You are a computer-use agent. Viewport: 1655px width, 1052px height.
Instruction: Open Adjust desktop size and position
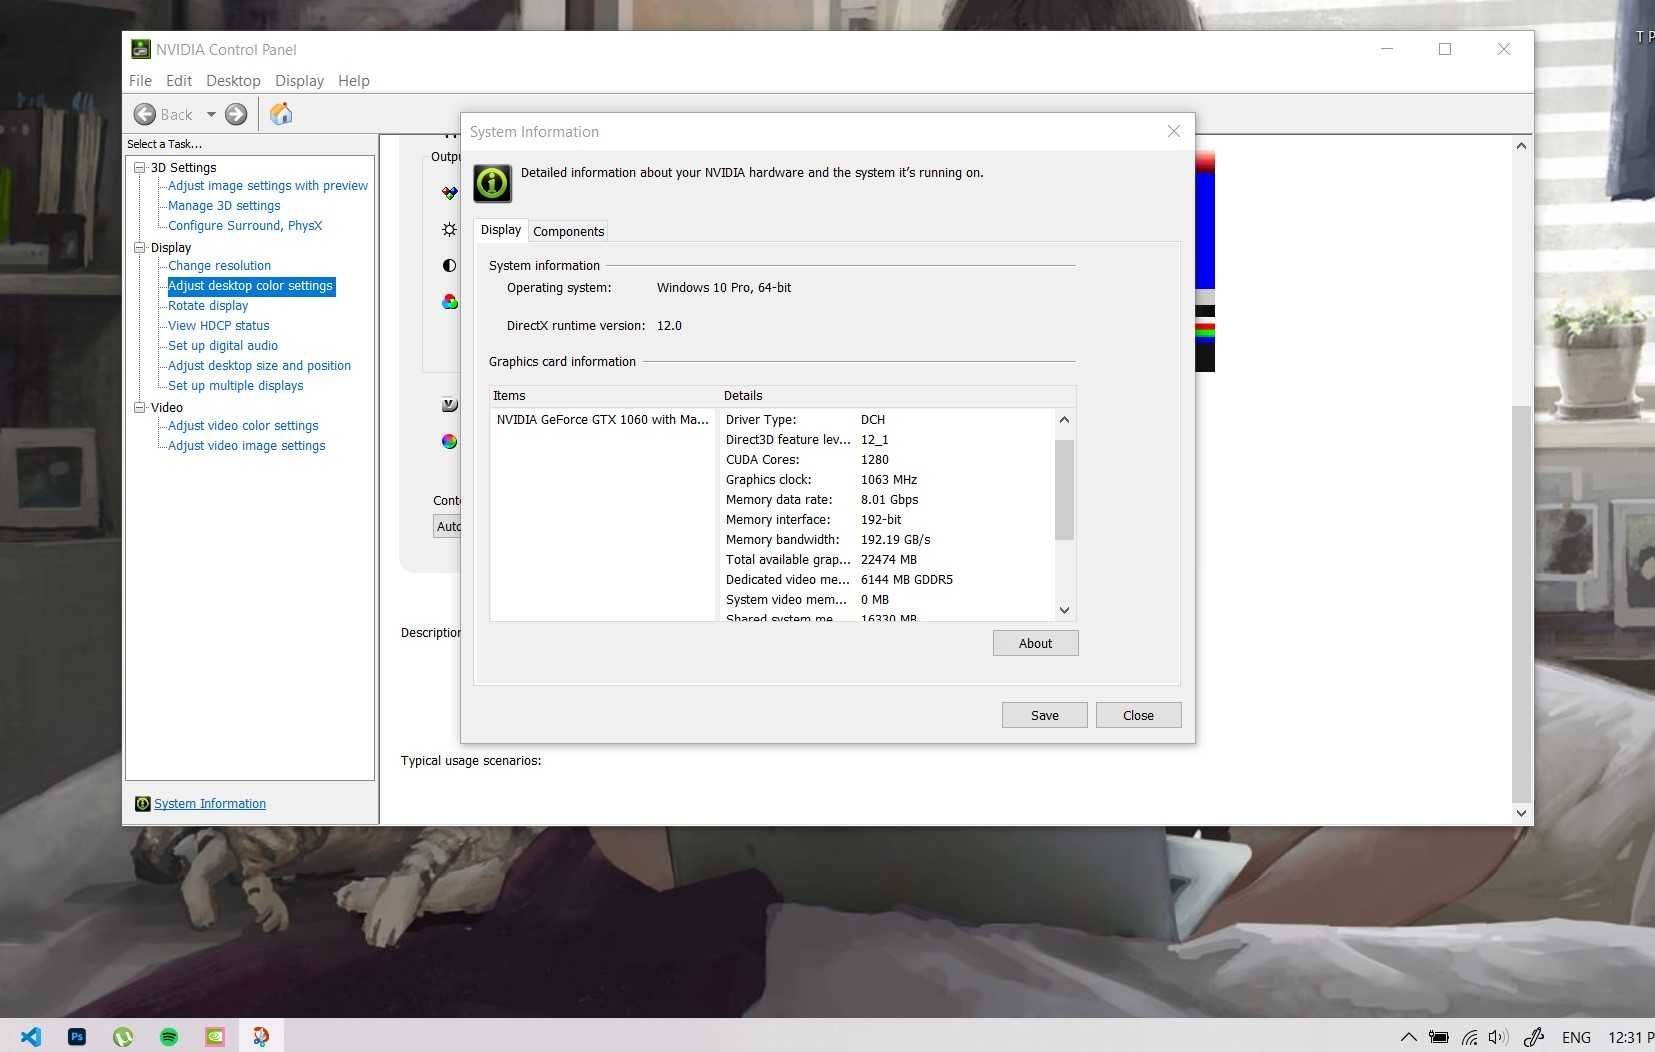point(259,366)
